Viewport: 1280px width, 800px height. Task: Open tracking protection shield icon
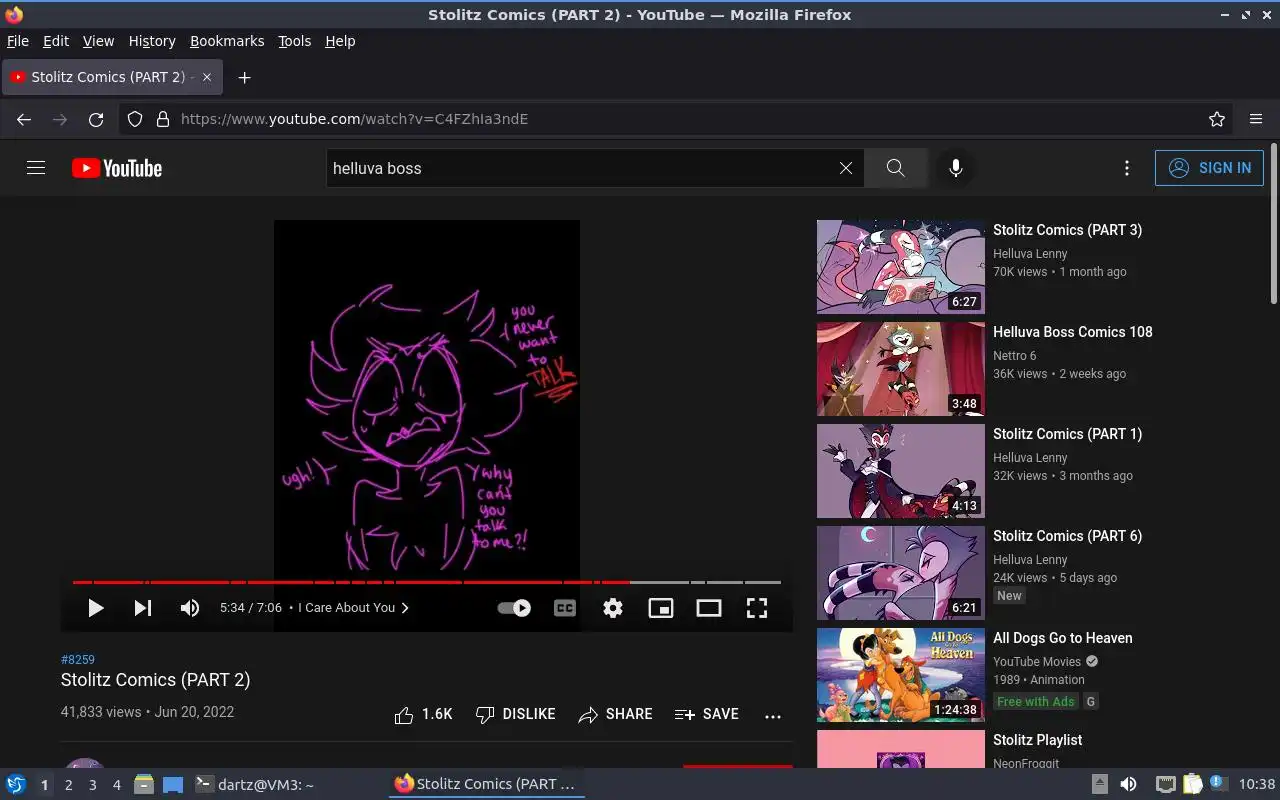[x=135, y=119]
